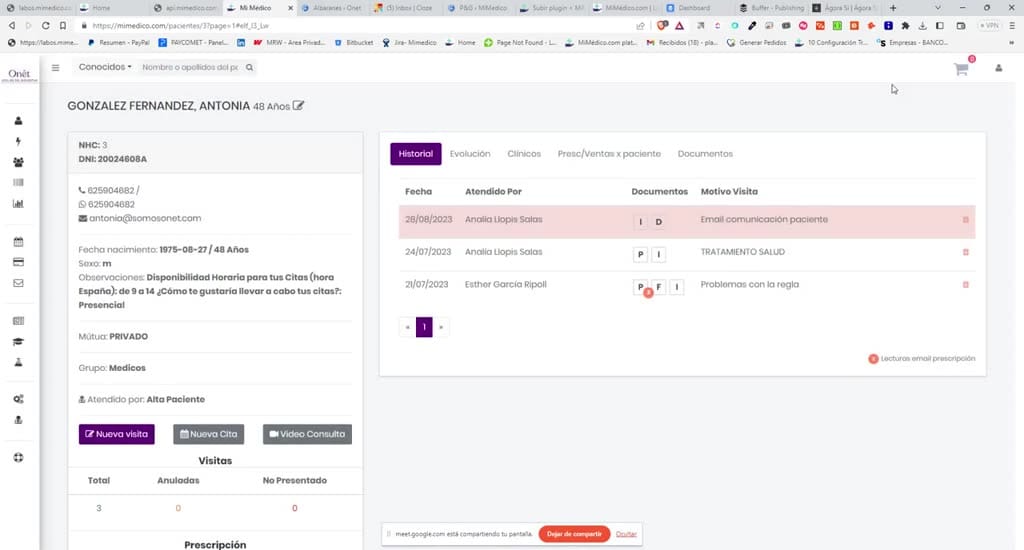Open the Jira- Mimedico bookmark

click(x=409, y=42)
